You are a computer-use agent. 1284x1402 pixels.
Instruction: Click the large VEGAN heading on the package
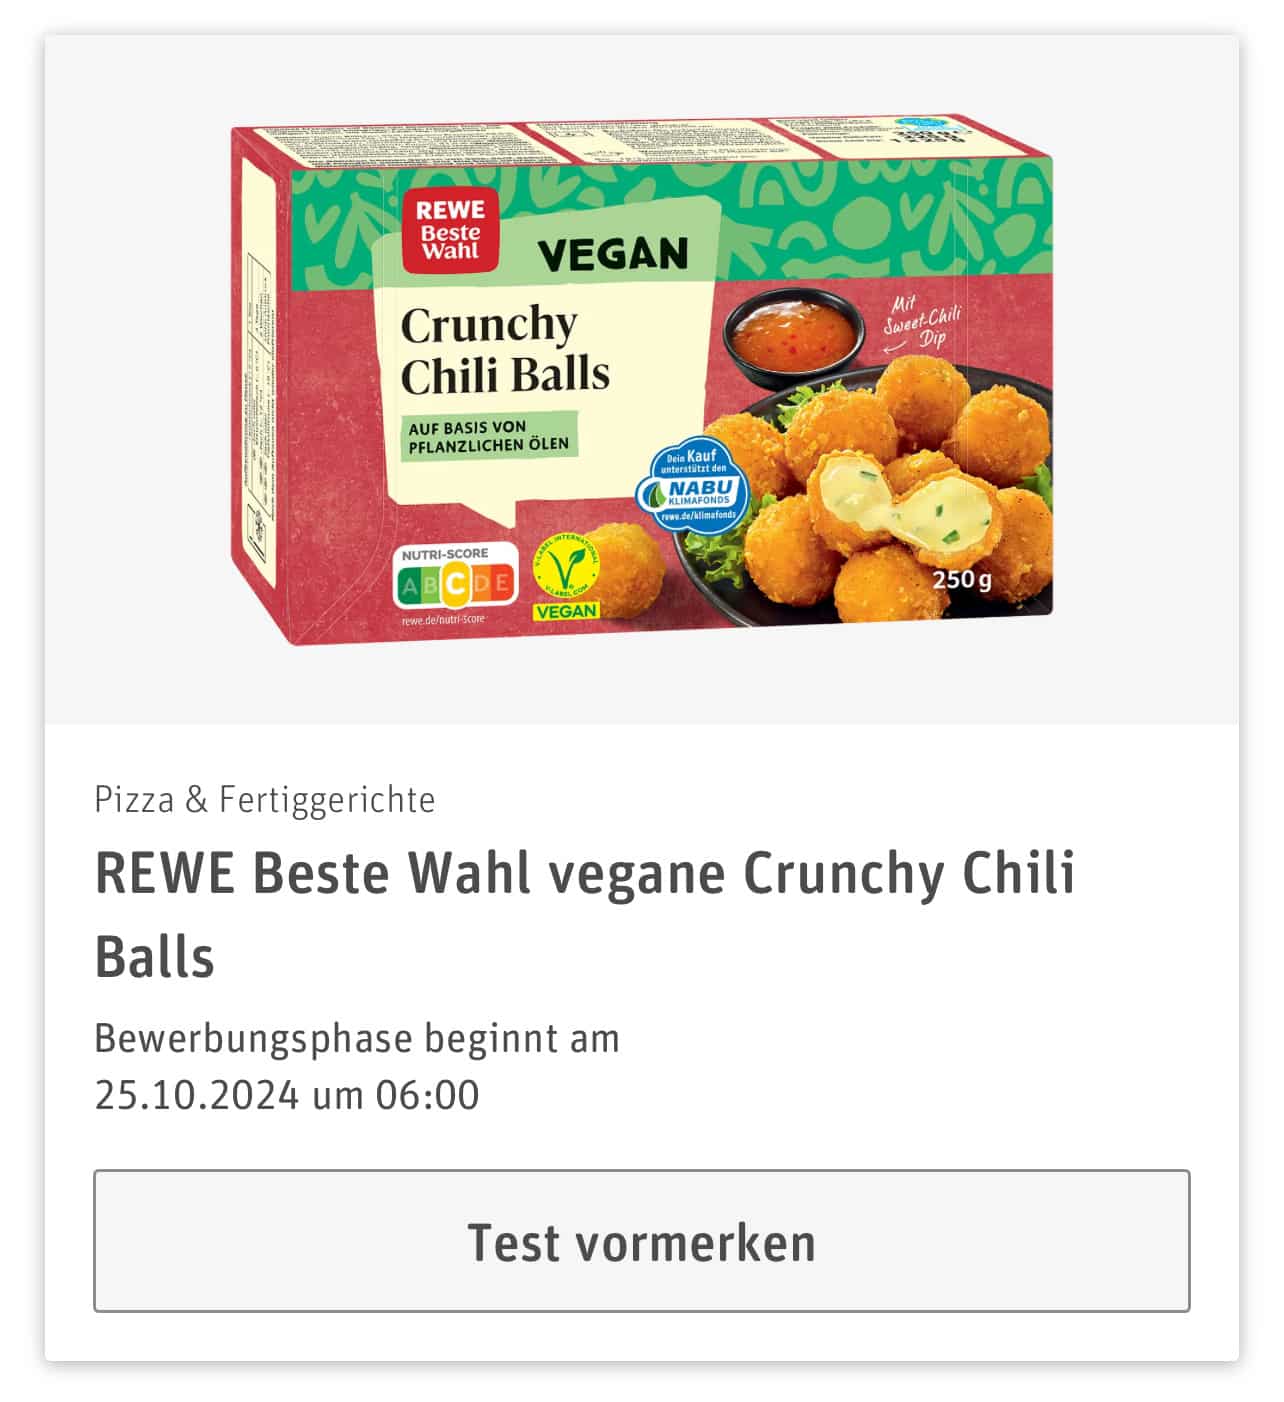pyautogui.click(x=613, y=254)
